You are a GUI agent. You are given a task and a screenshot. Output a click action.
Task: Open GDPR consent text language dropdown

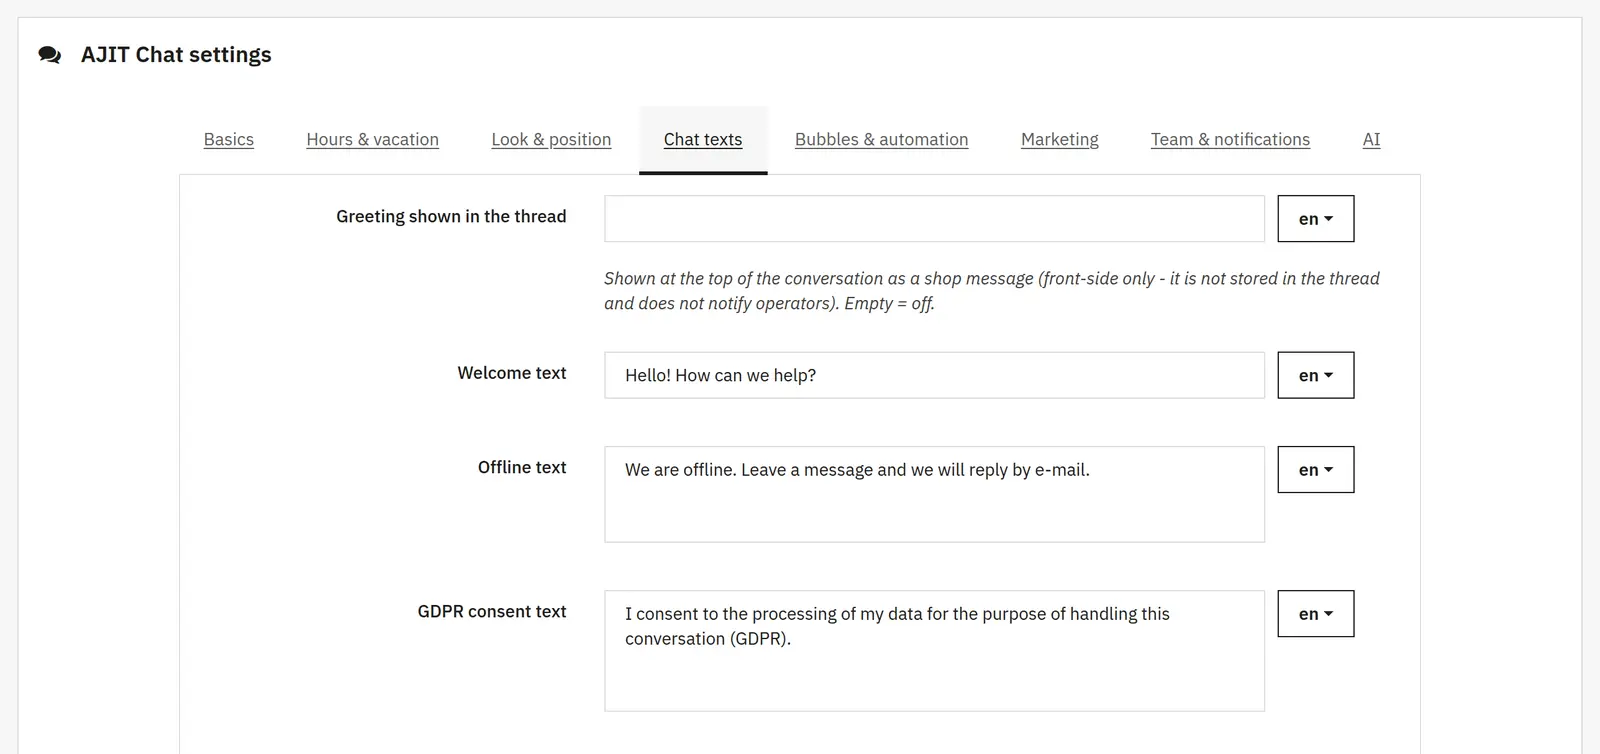1316,614
